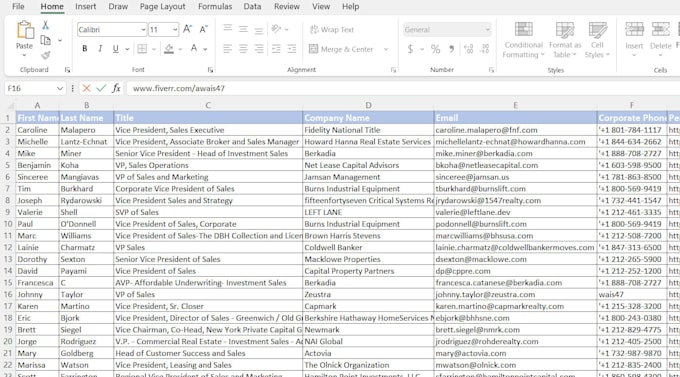
Task: Click Insert cells button
Action: tap(634, 40)
